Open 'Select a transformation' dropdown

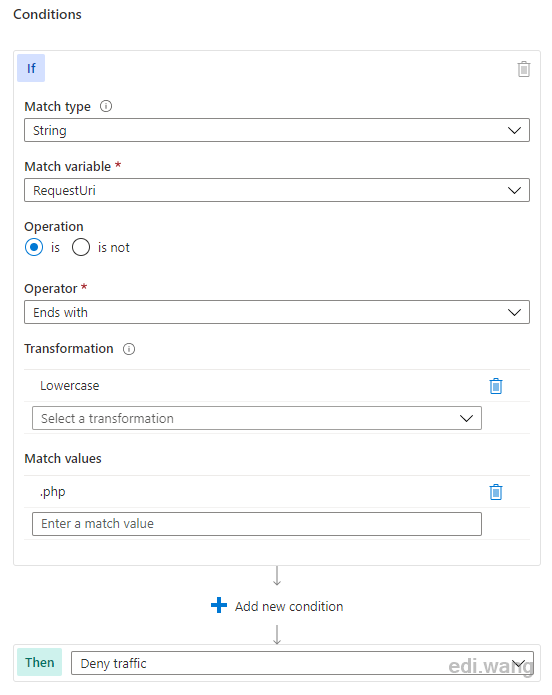coord(257,418)
